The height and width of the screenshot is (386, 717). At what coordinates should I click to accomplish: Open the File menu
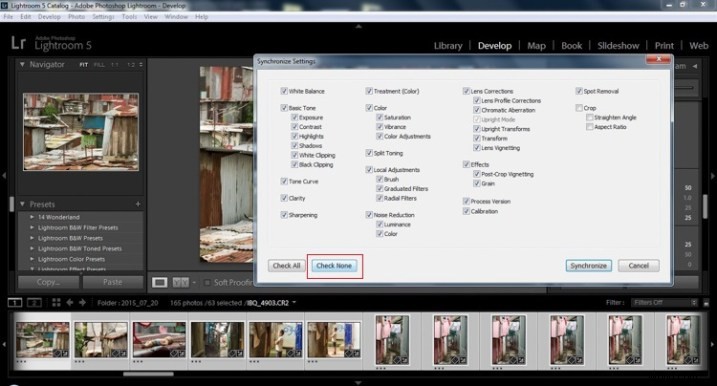(8, 16)
